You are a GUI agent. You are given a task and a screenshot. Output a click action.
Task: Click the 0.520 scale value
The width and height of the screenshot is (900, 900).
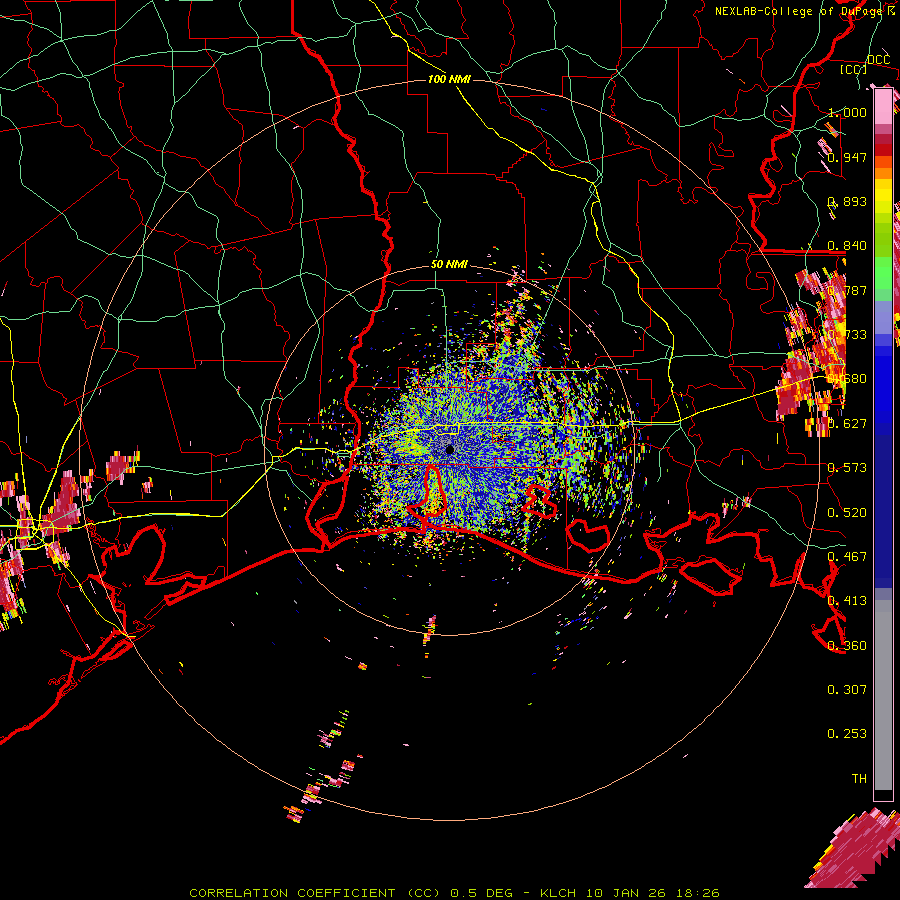point(847,513)
